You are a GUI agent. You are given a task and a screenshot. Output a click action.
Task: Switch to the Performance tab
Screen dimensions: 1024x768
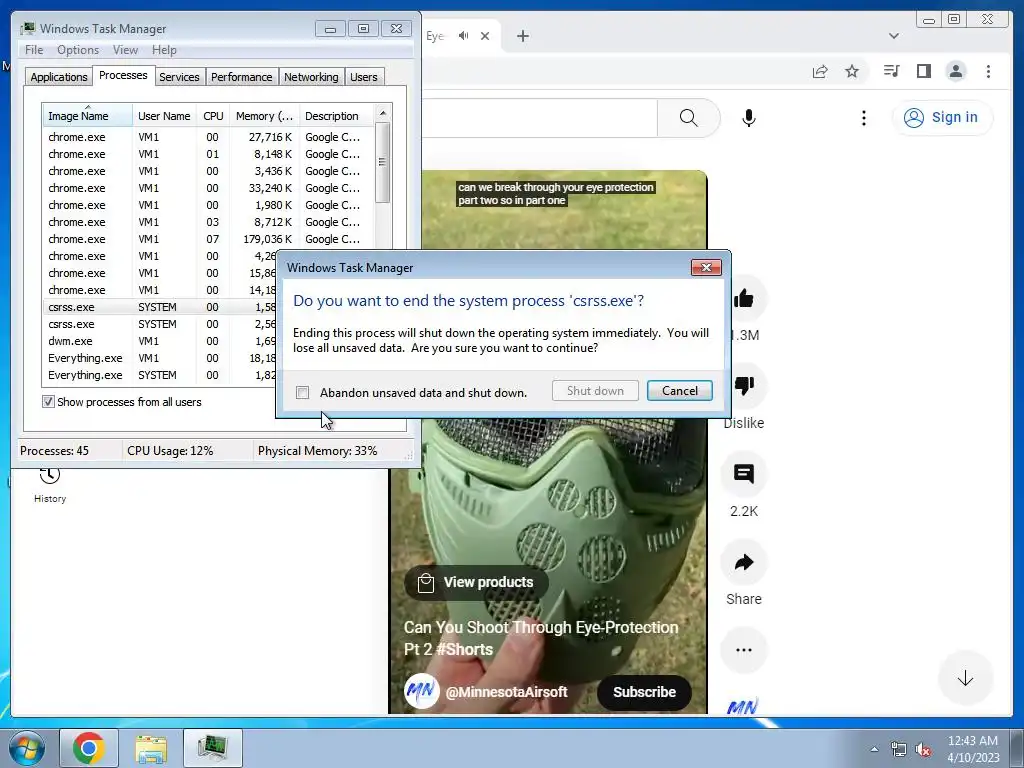click(241, 76)
